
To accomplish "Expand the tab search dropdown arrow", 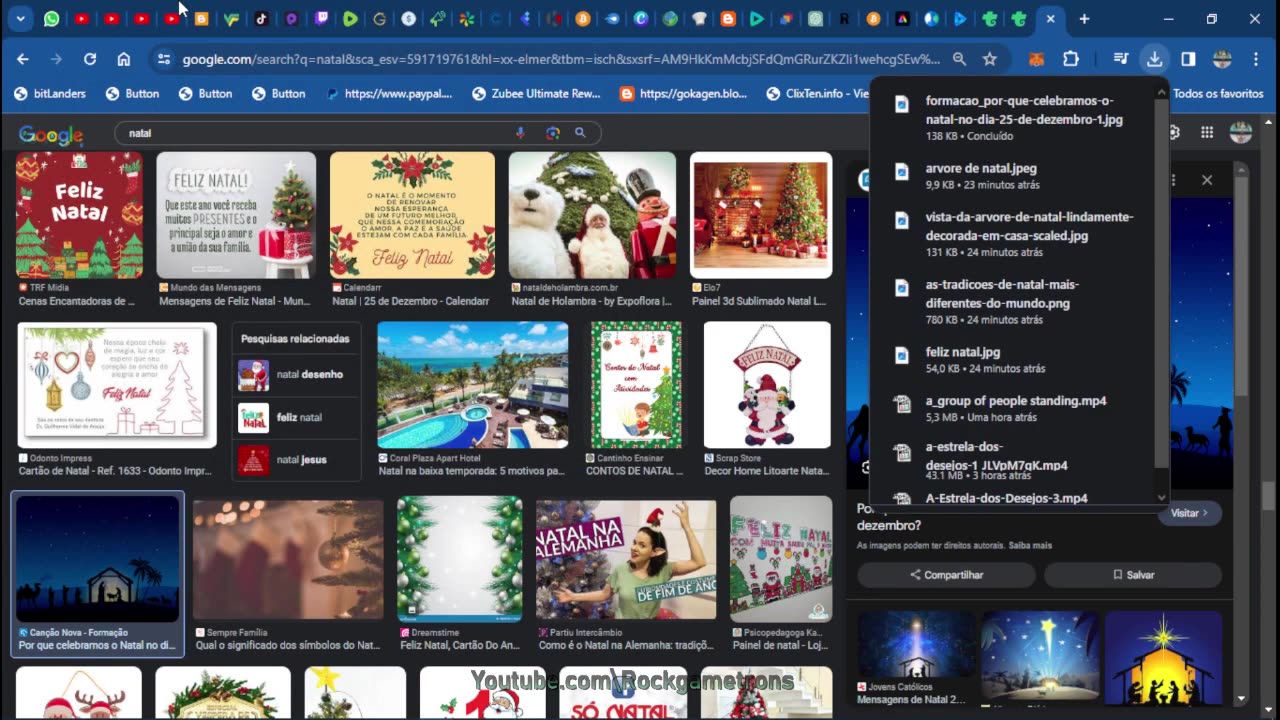I will tap(20, 19).
